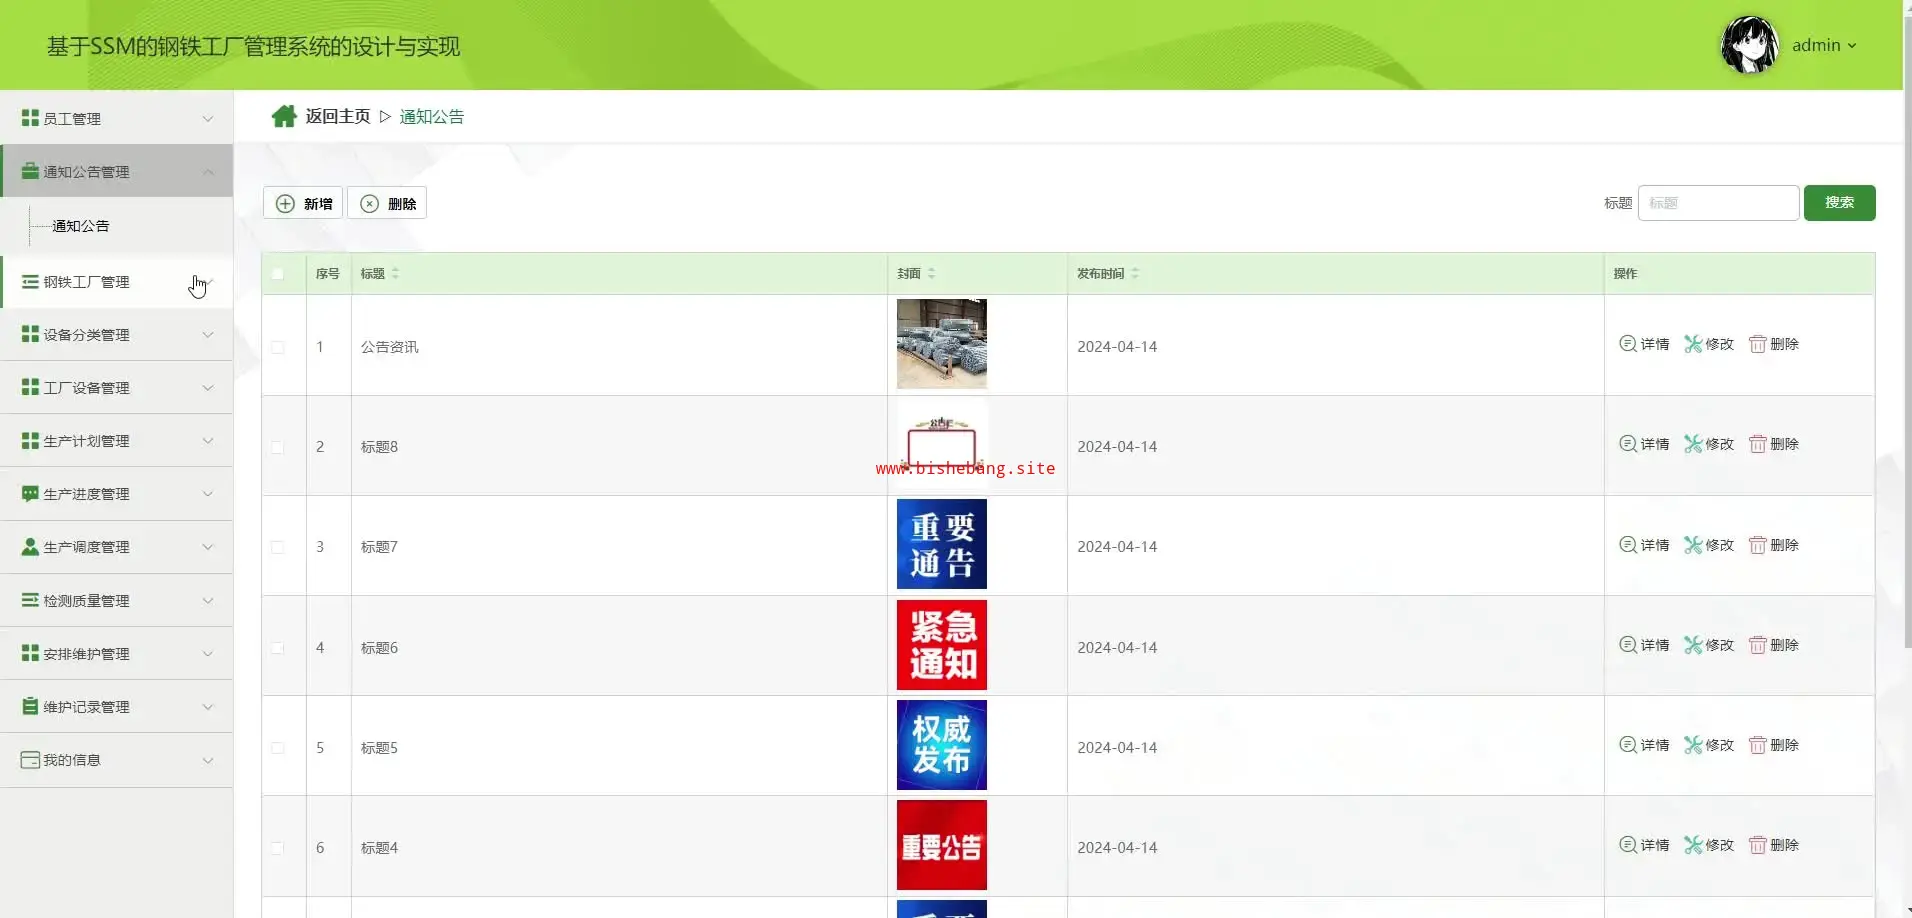Select 钢铁工厂管理 in sidebar
Screen dimensions: 1912x918
[117, 282]
